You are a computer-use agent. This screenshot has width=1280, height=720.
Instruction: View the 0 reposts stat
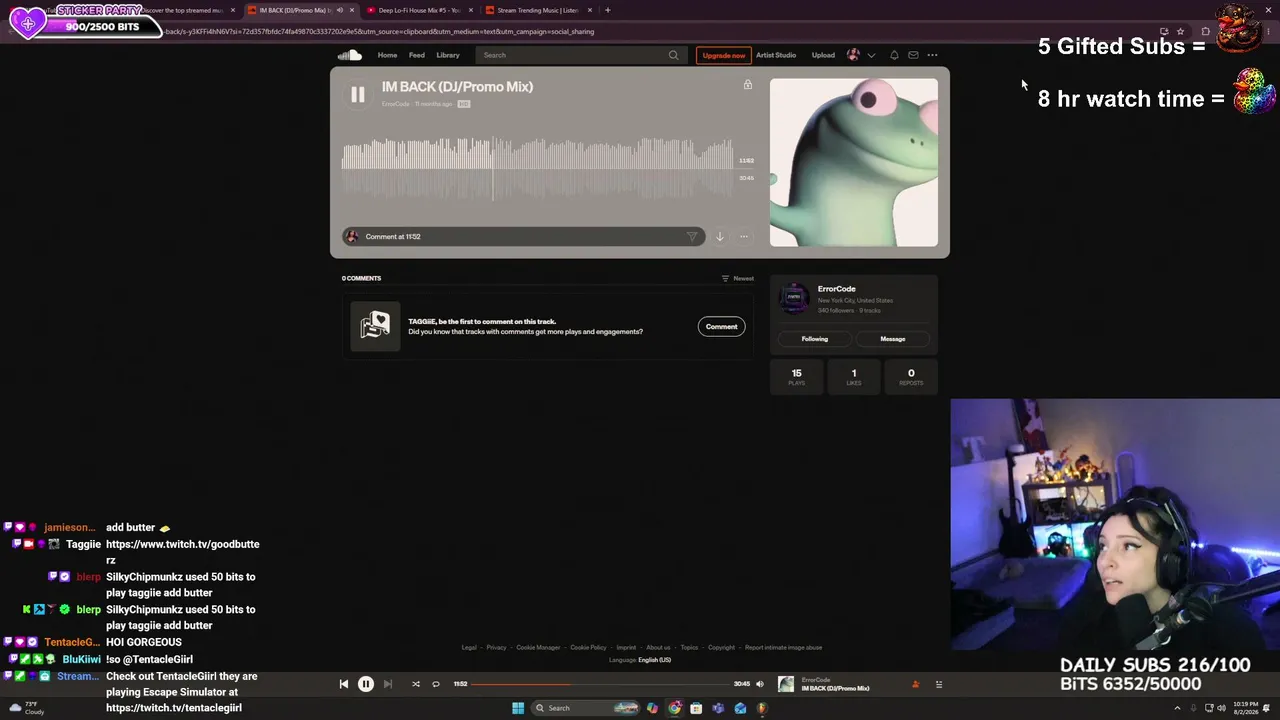910,377
